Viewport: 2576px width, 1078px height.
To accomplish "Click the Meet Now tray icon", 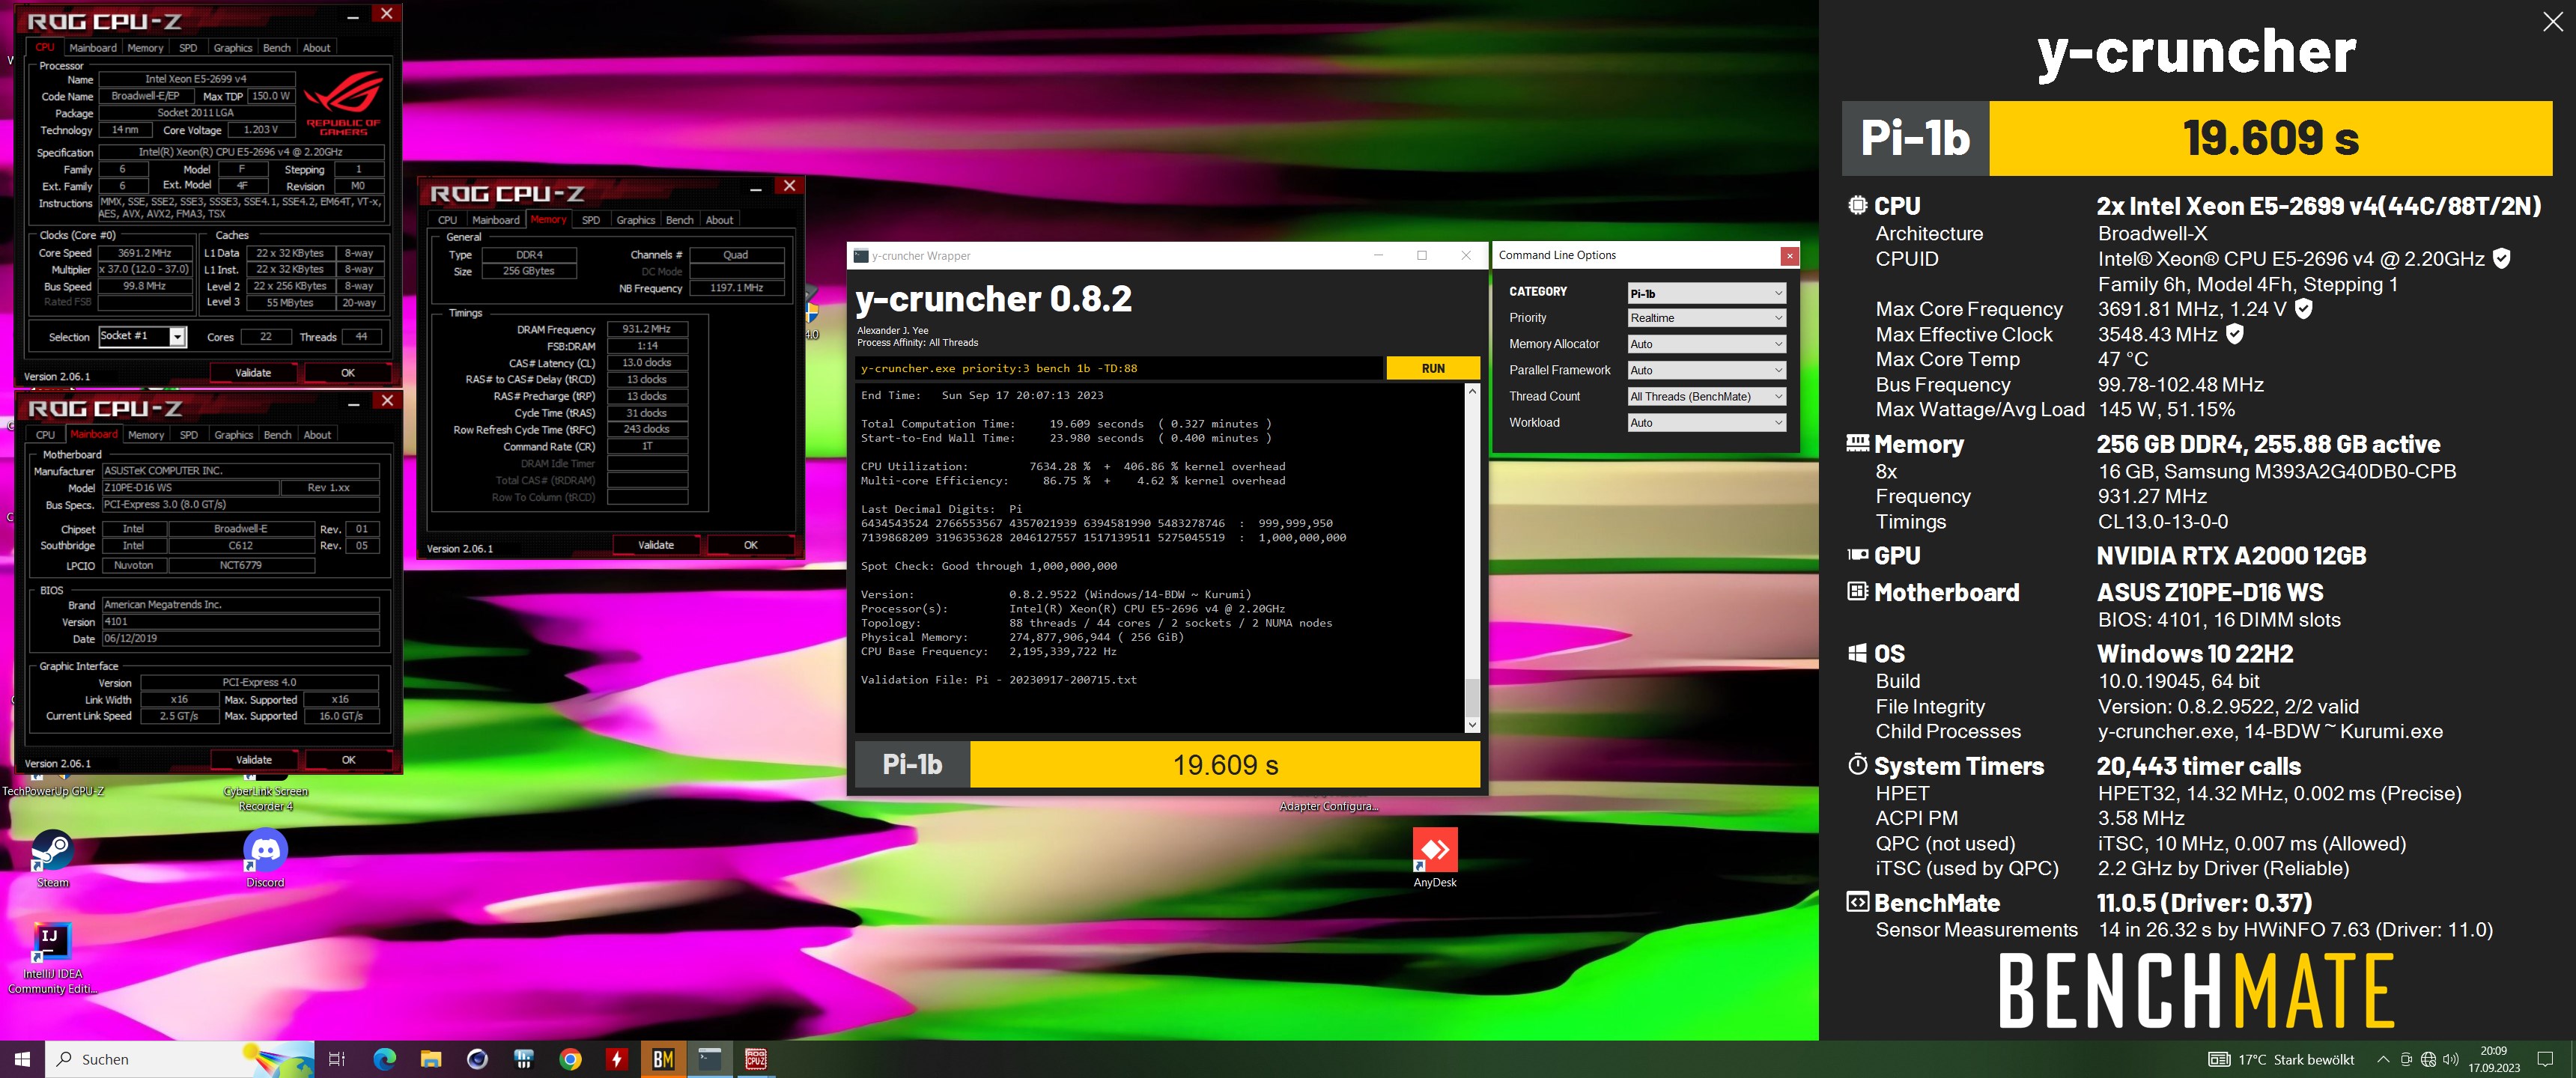I will pyautogui.click(x=2406, y=1060).
